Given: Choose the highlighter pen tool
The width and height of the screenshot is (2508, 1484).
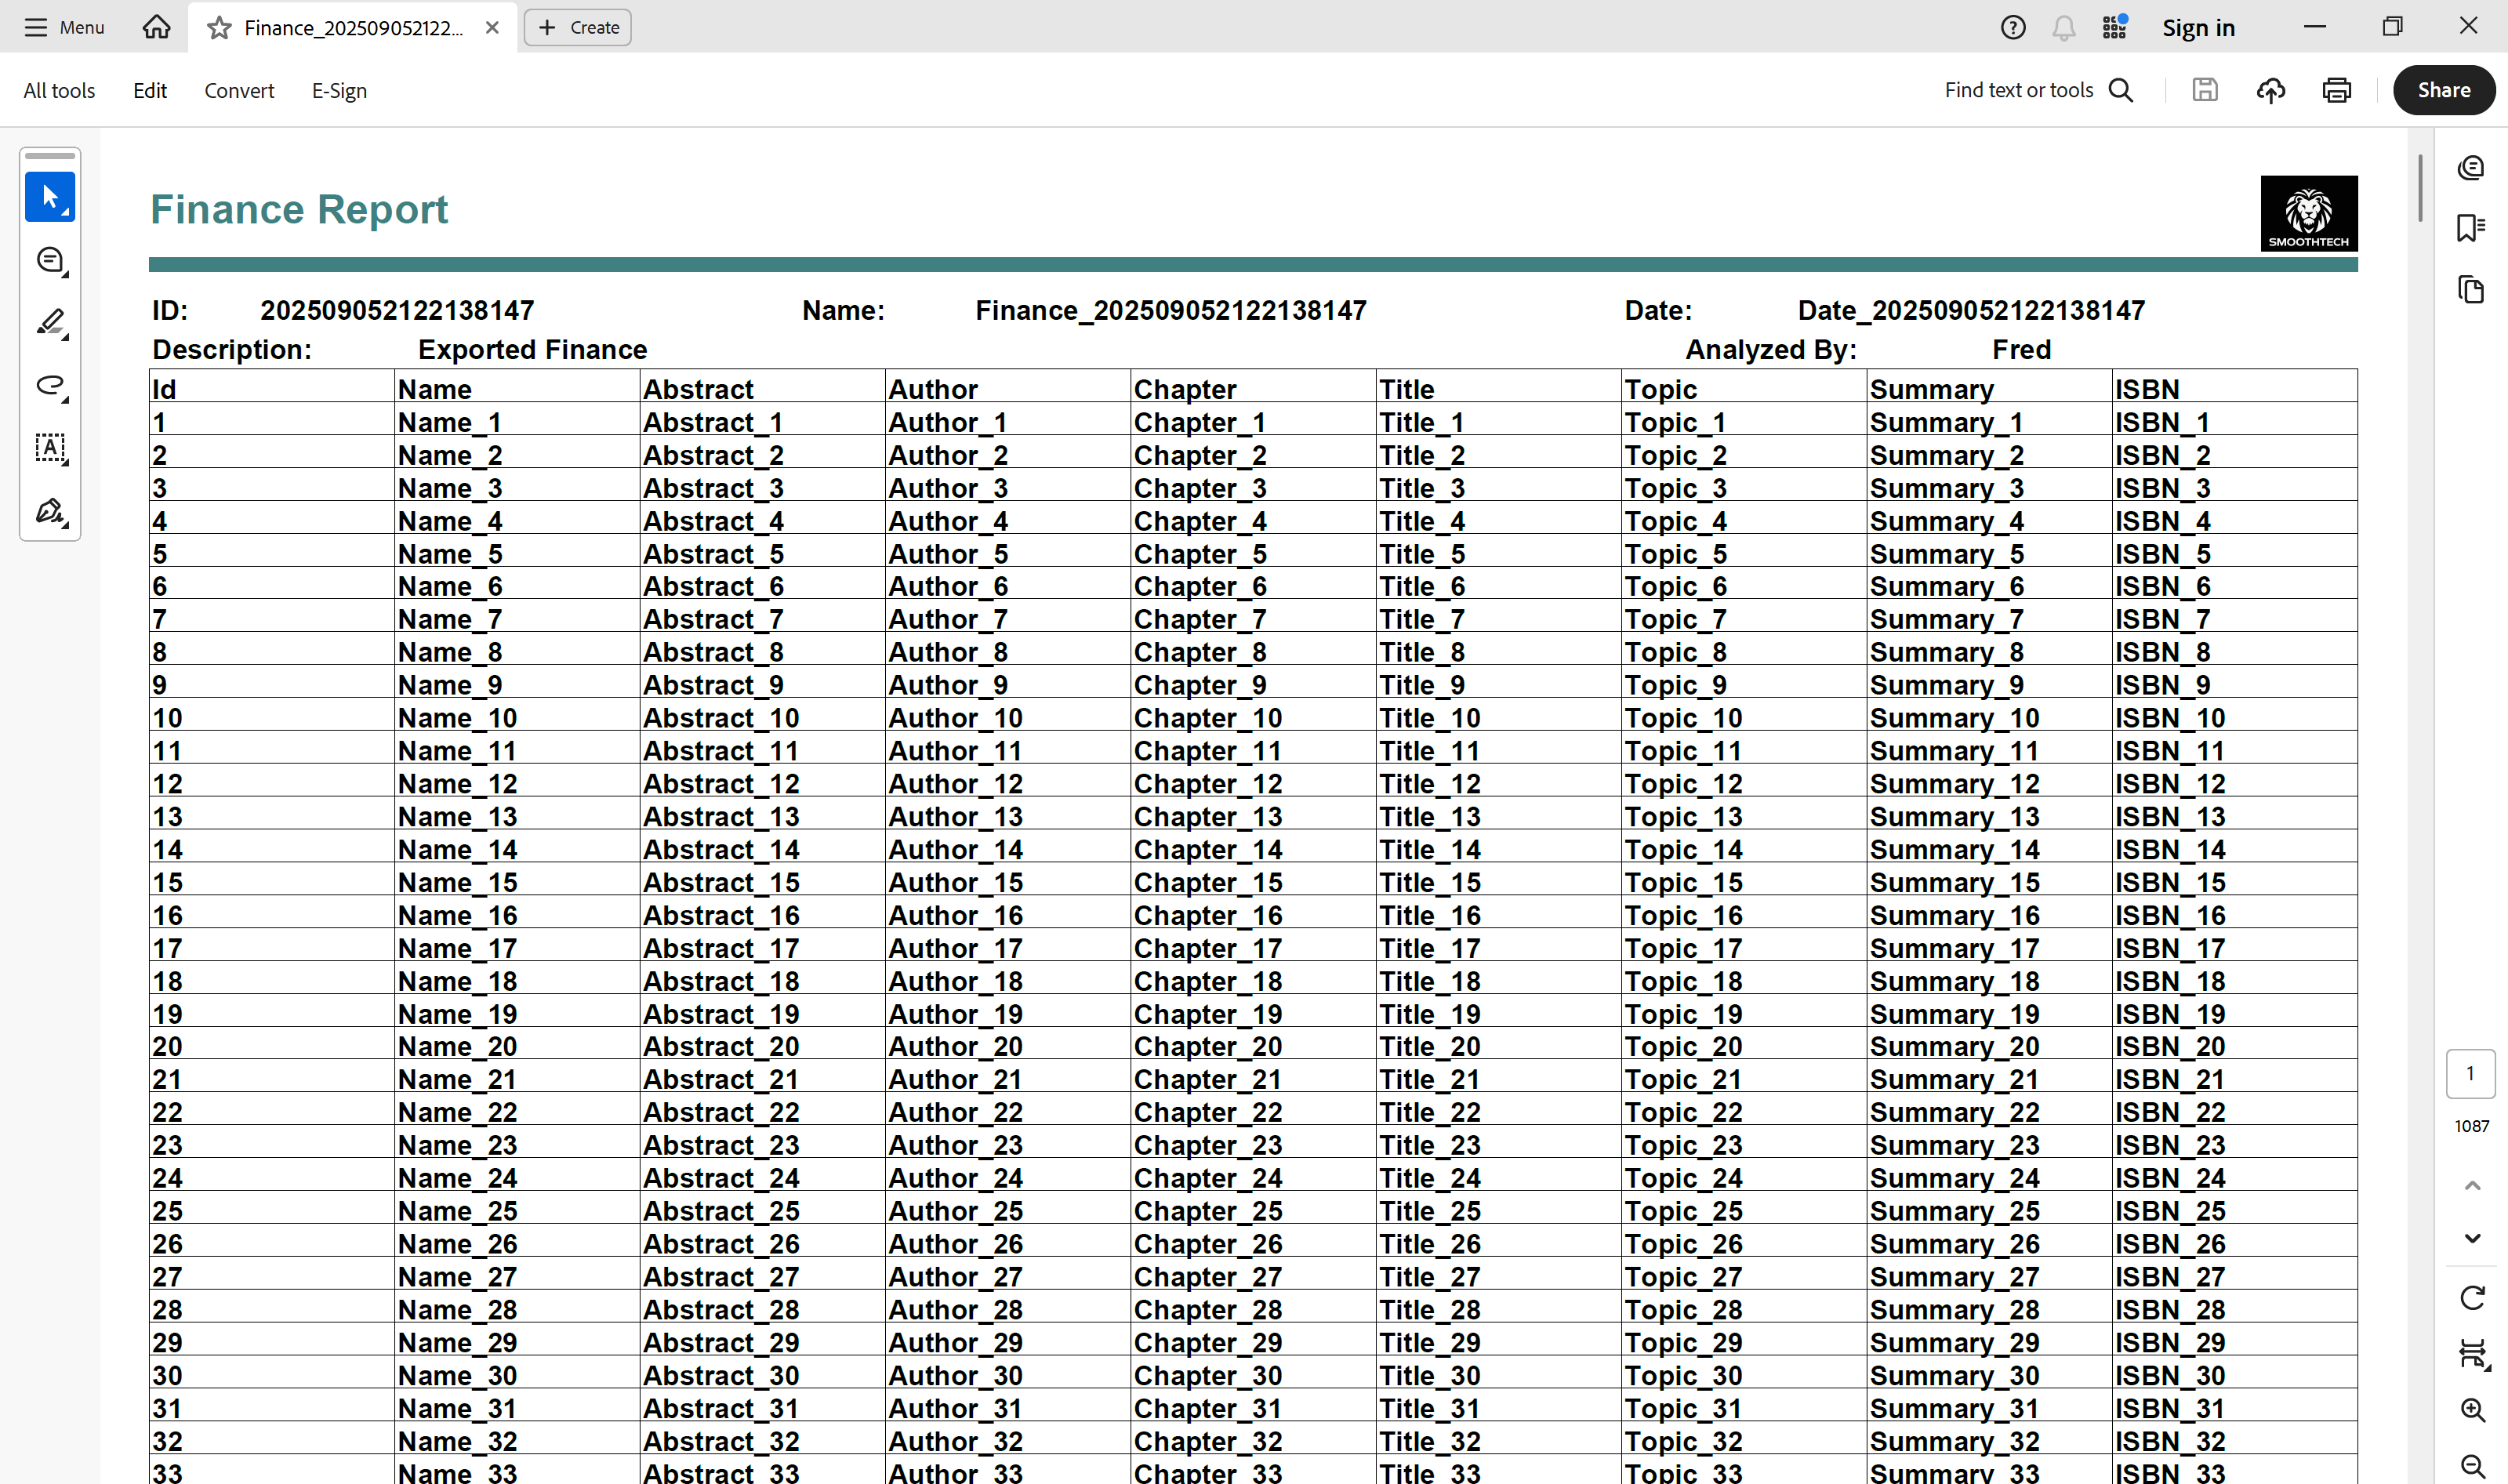Looking at the screenshot, I should (x=49, y=323).
